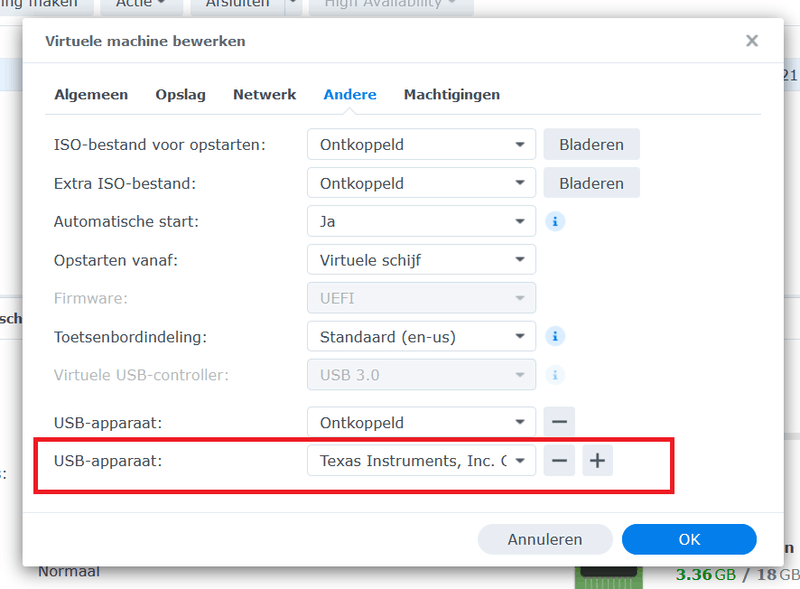Confirm the settings with OK
This screenshot has height=589, width=800.
689,539
